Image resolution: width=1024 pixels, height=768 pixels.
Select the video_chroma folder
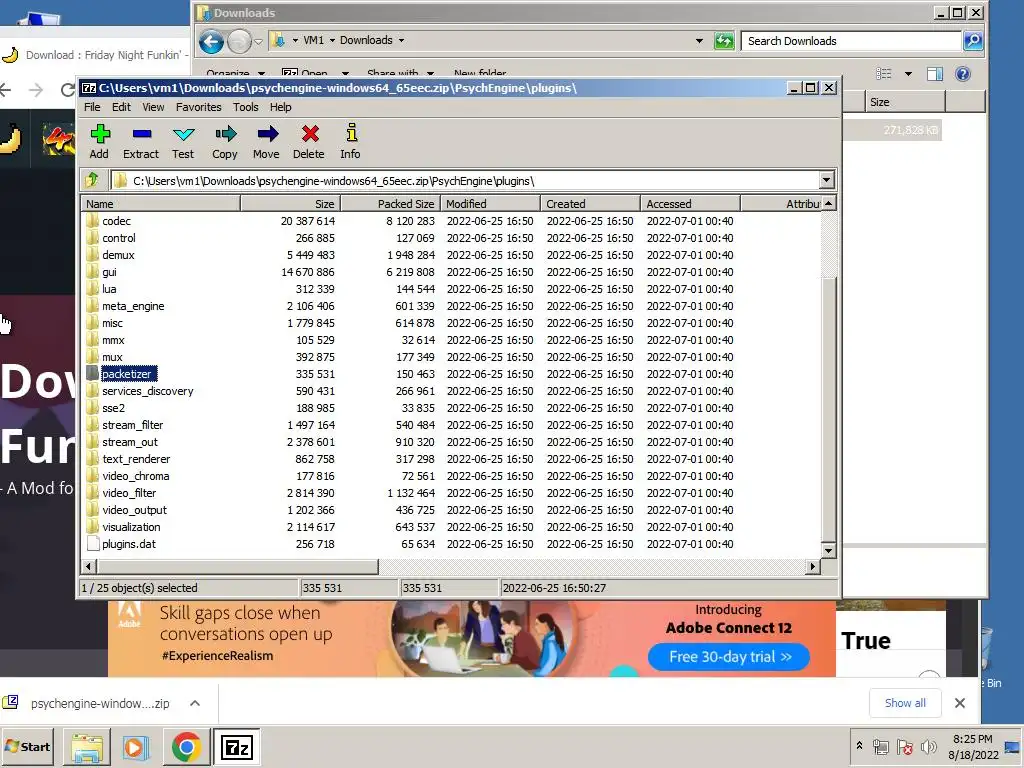point(136,475)
